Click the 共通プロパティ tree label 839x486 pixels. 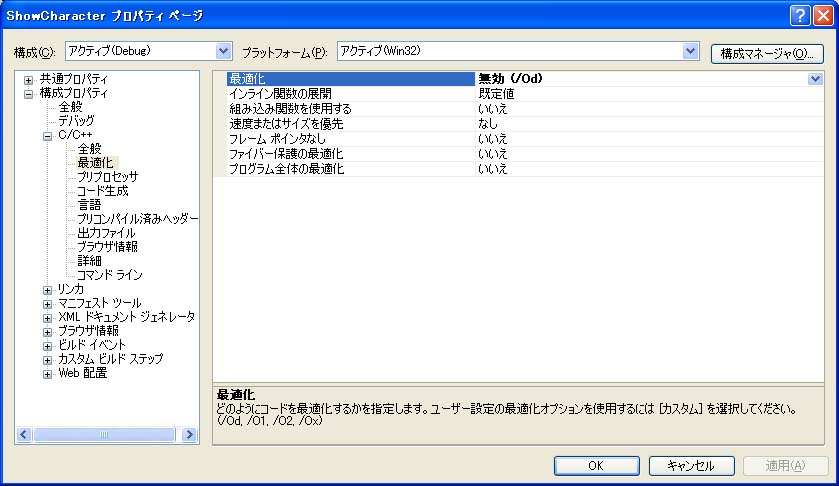coord(74,79)
